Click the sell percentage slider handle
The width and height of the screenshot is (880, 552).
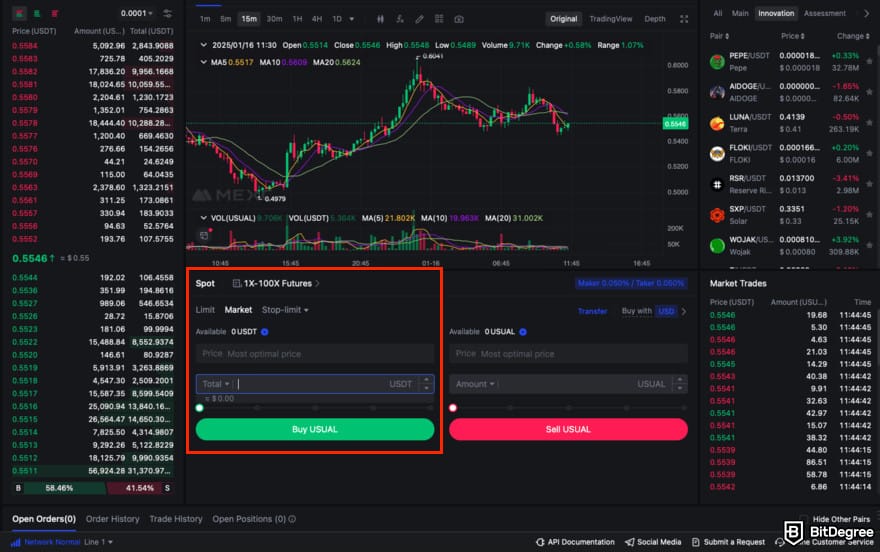453,408
